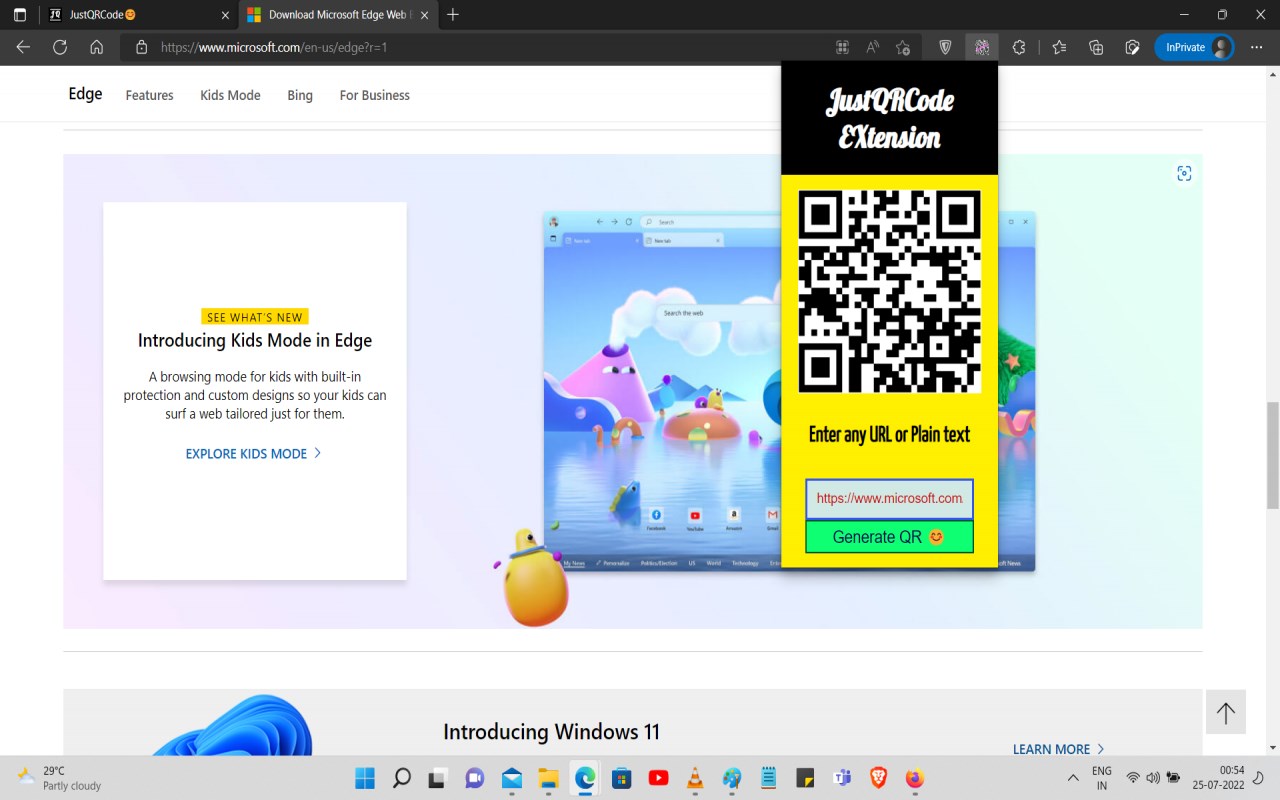
Task: Switch to Download Microsoft Edge tab
Action: pos(336,15)
